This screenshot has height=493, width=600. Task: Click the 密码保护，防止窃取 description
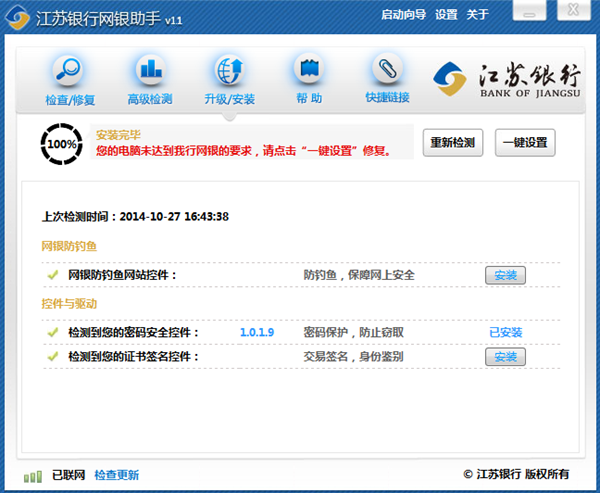coord(354,332)
